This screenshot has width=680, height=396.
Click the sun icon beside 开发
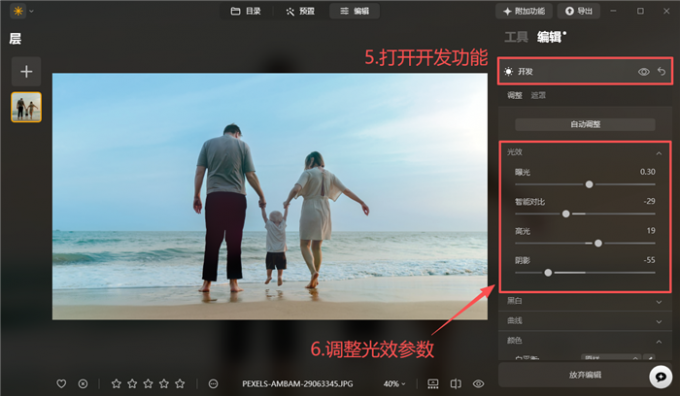pyautogui.click(x=508, y=72)
